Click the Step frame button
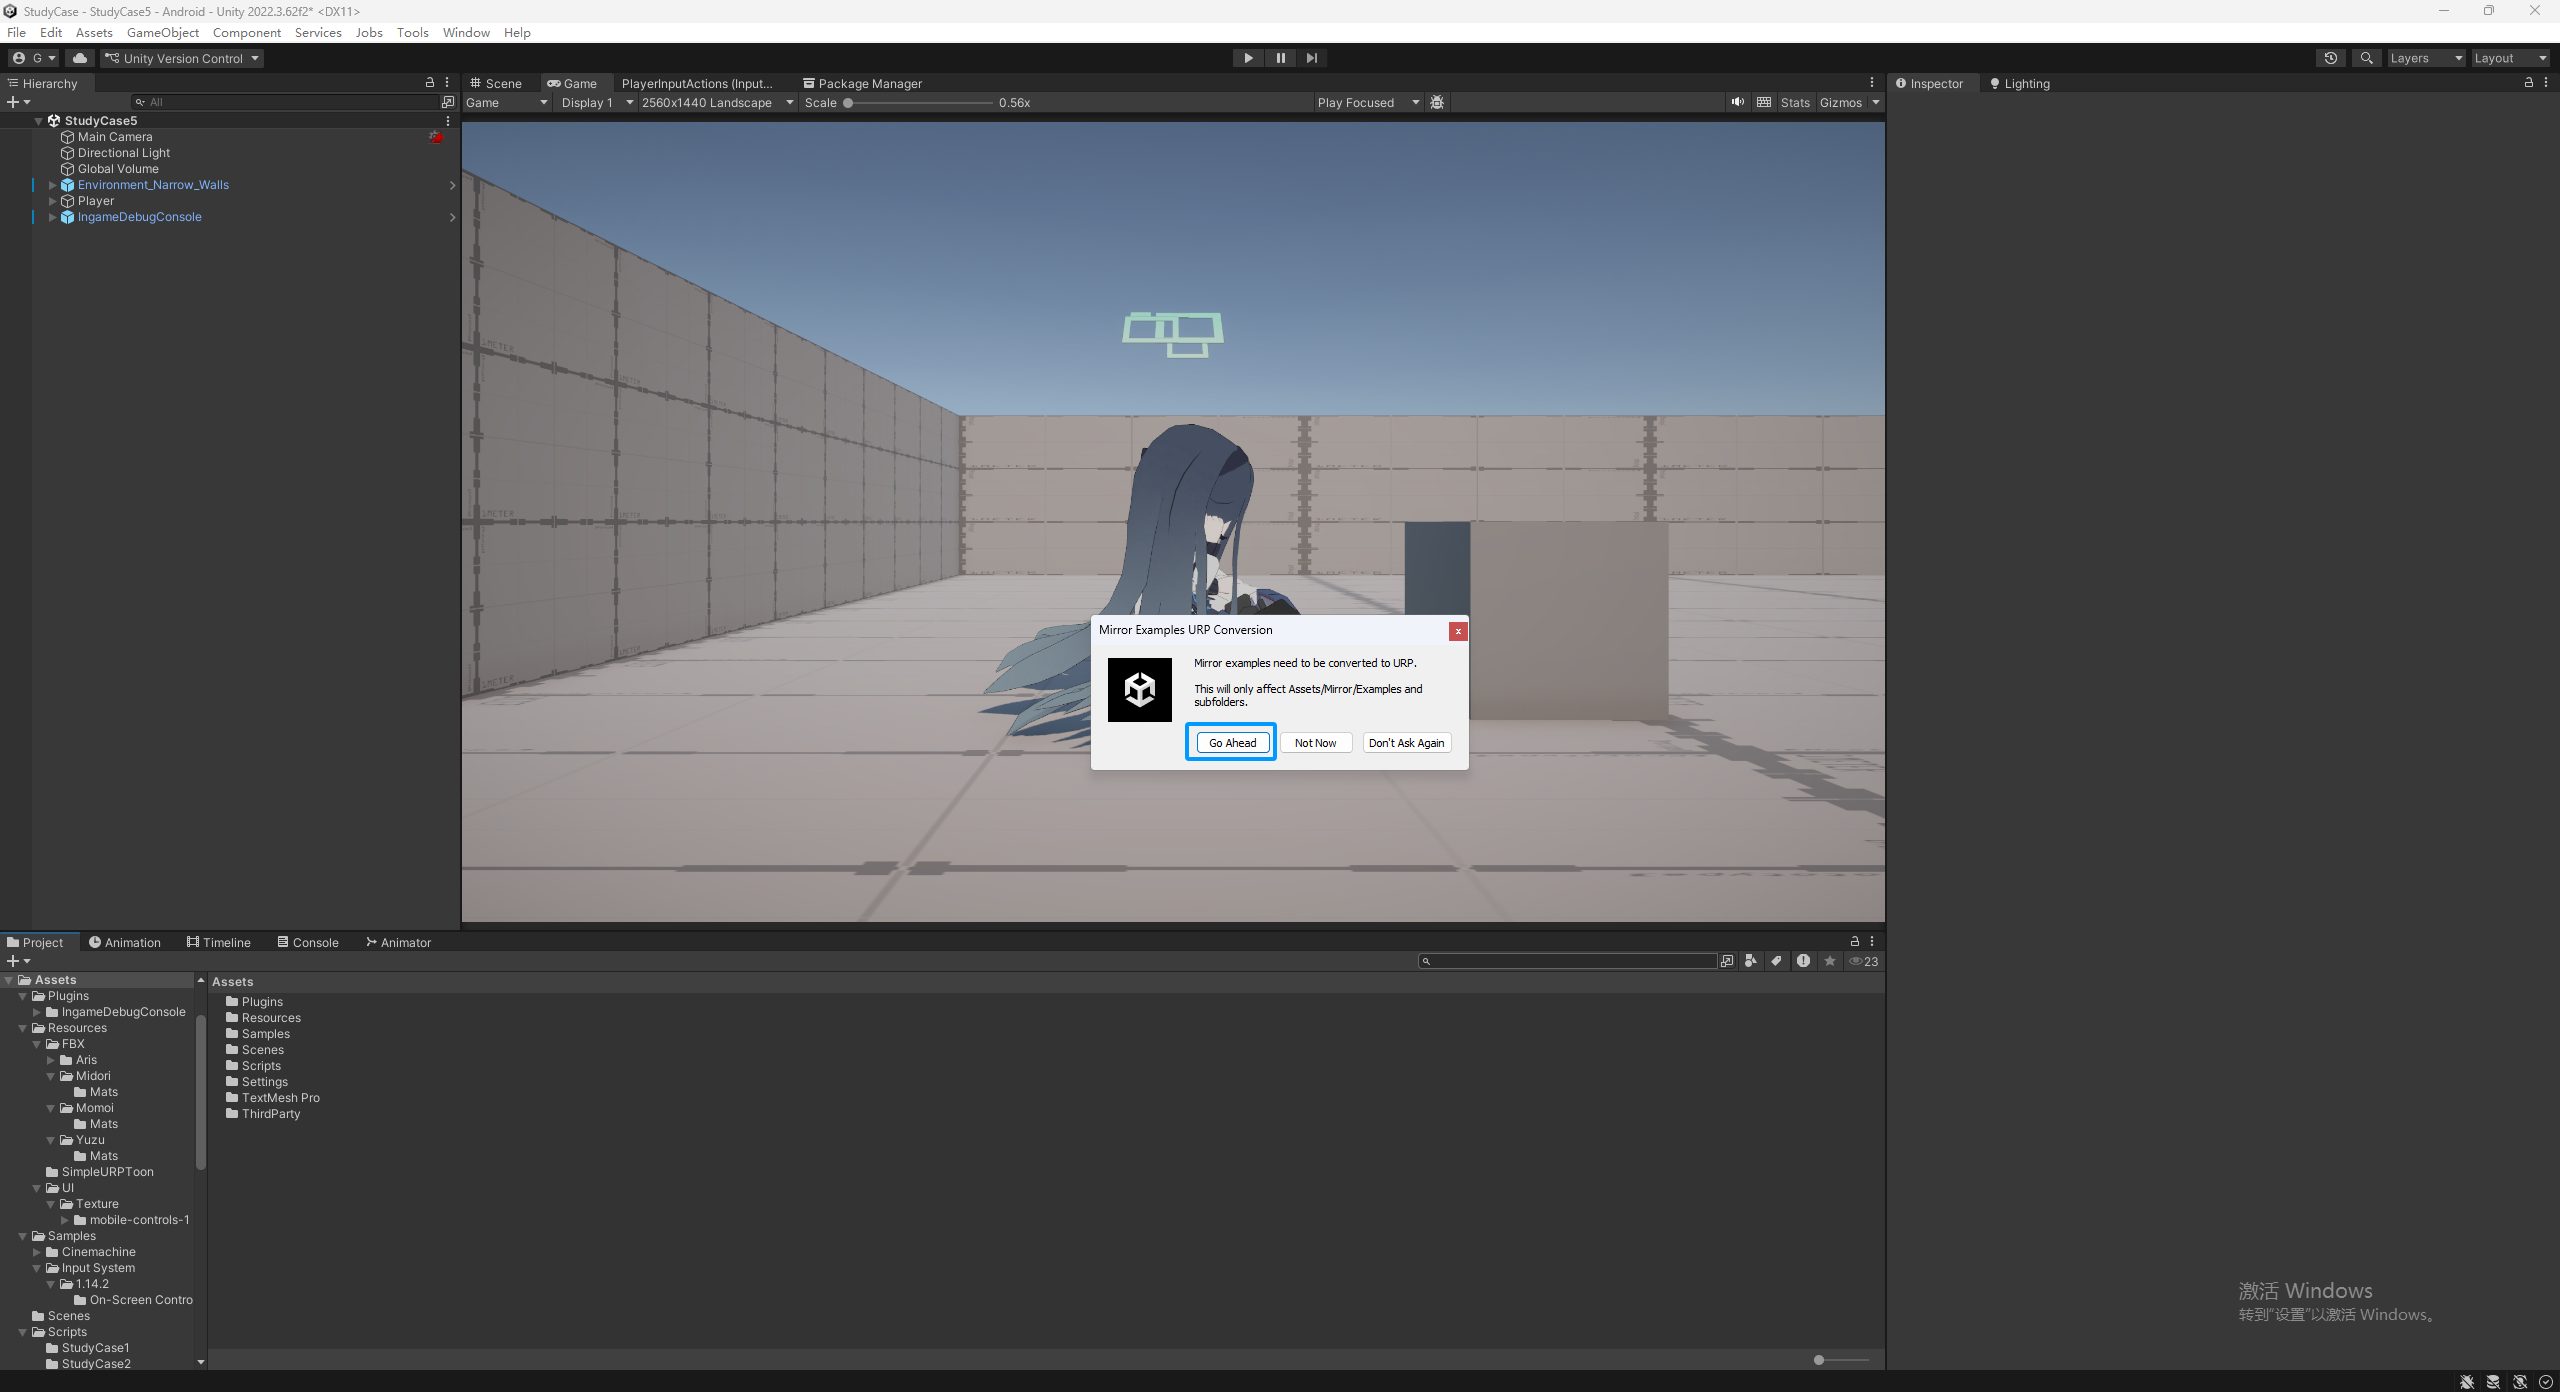The width and height of the screenshot is (2560, 1392). (x=1312, y=58)
